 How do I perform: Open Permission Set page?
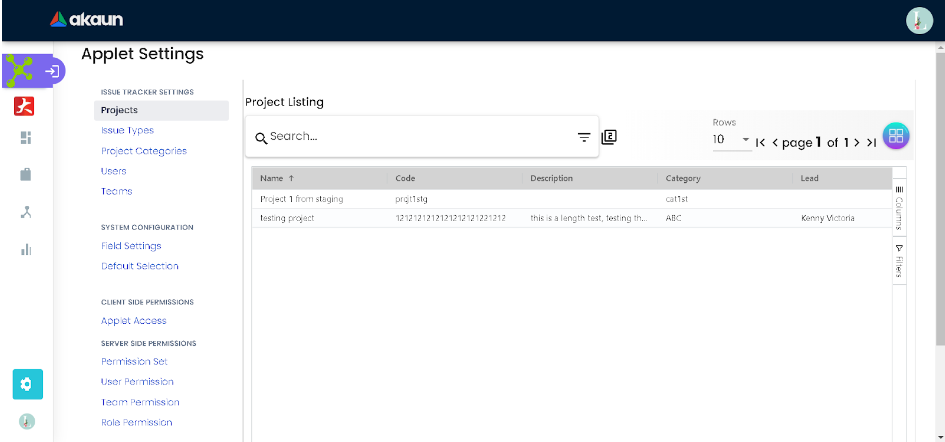pyautogui.click(x=134, y=362)
